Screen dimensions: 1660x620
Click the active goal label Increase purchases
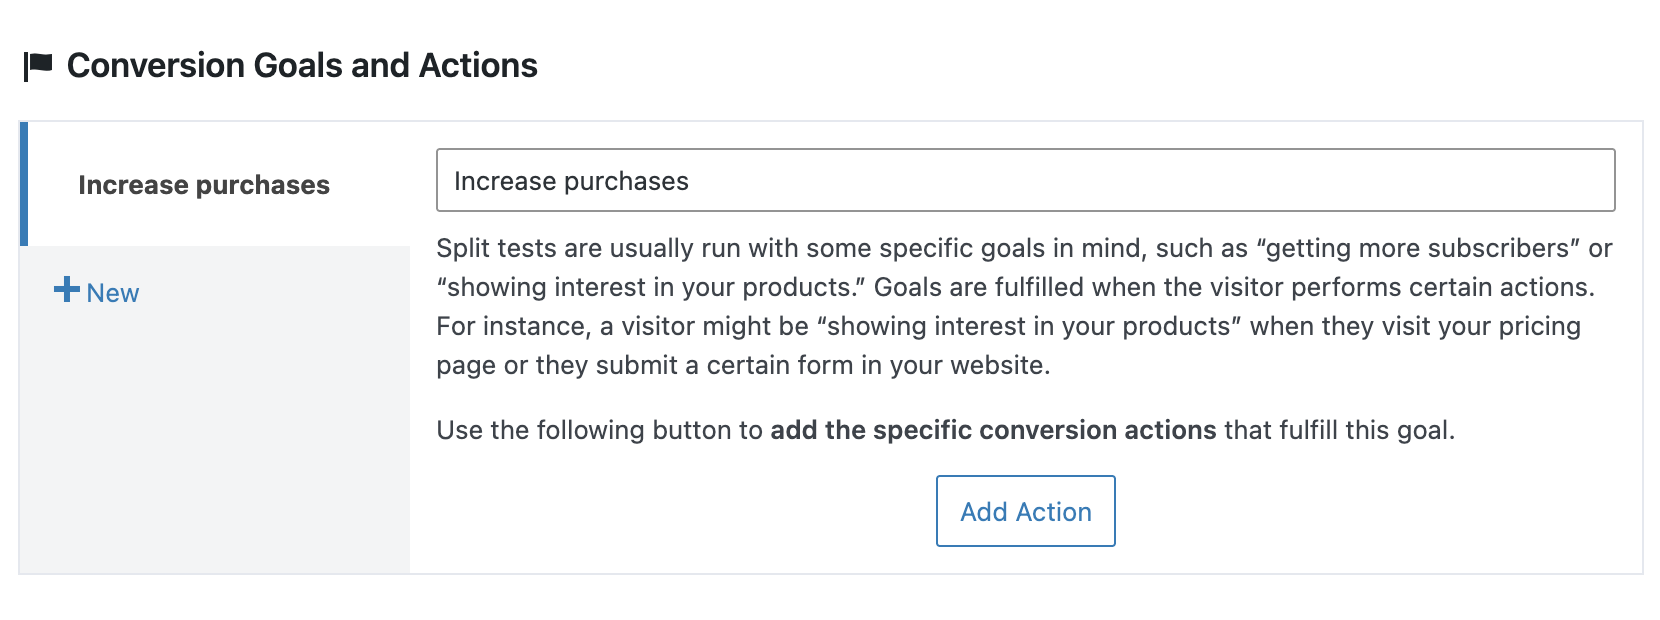tap(204, 185)
